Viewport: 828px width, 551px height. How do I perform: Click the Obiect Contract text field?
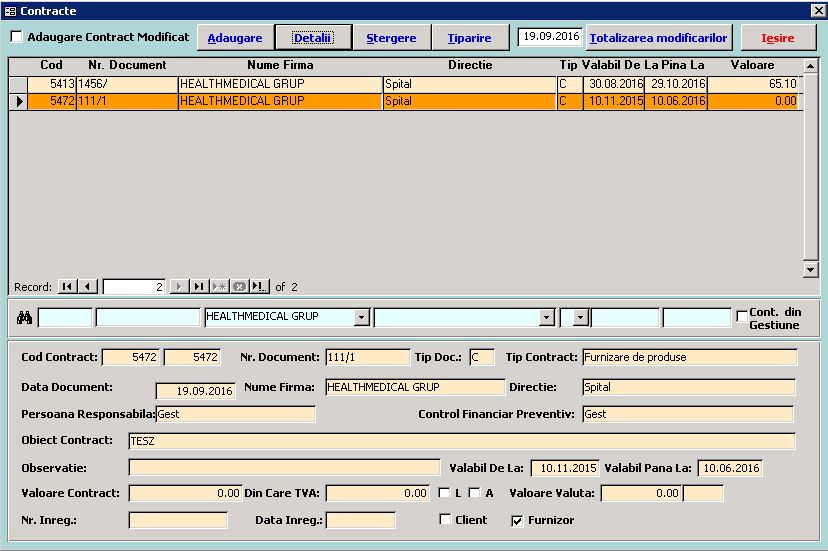[x=461, y=441]
